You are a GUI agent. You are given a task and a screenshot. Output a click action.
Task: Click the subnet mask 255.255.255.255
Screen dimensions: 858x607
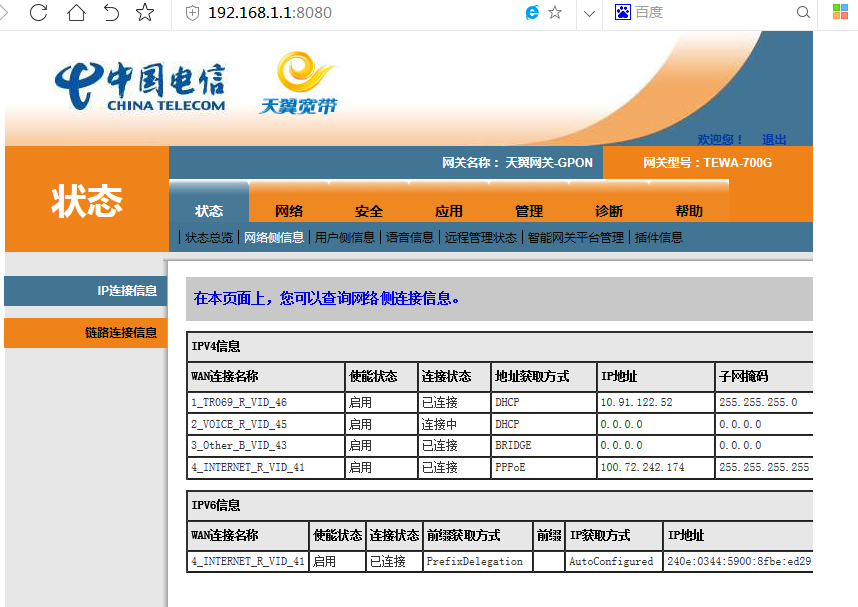pos(764,467)
